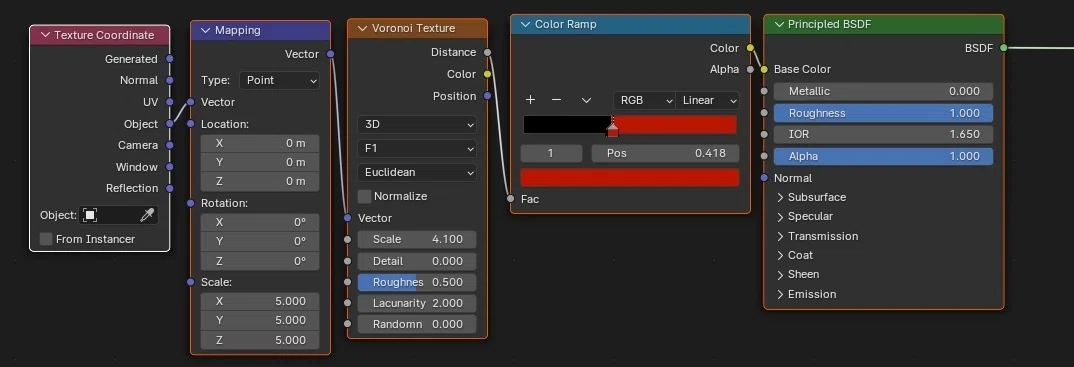This screenshot has height=367, width=1074.
Task: Click the BSDF Roughness slider showing 1.000
Action: tap(883, 113)
